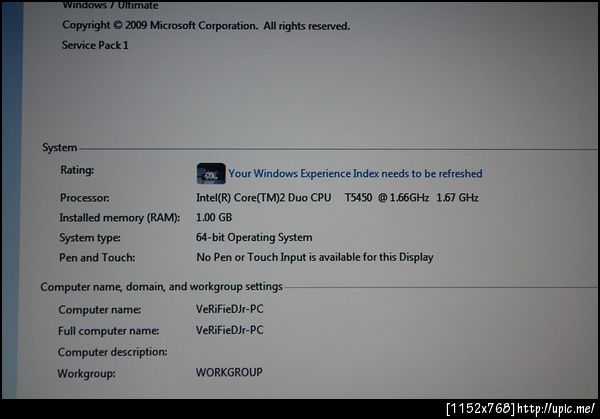600x419 pixels.
Task: Select the Installed memory (RAM) label
Action: click(x=119, y=218)
